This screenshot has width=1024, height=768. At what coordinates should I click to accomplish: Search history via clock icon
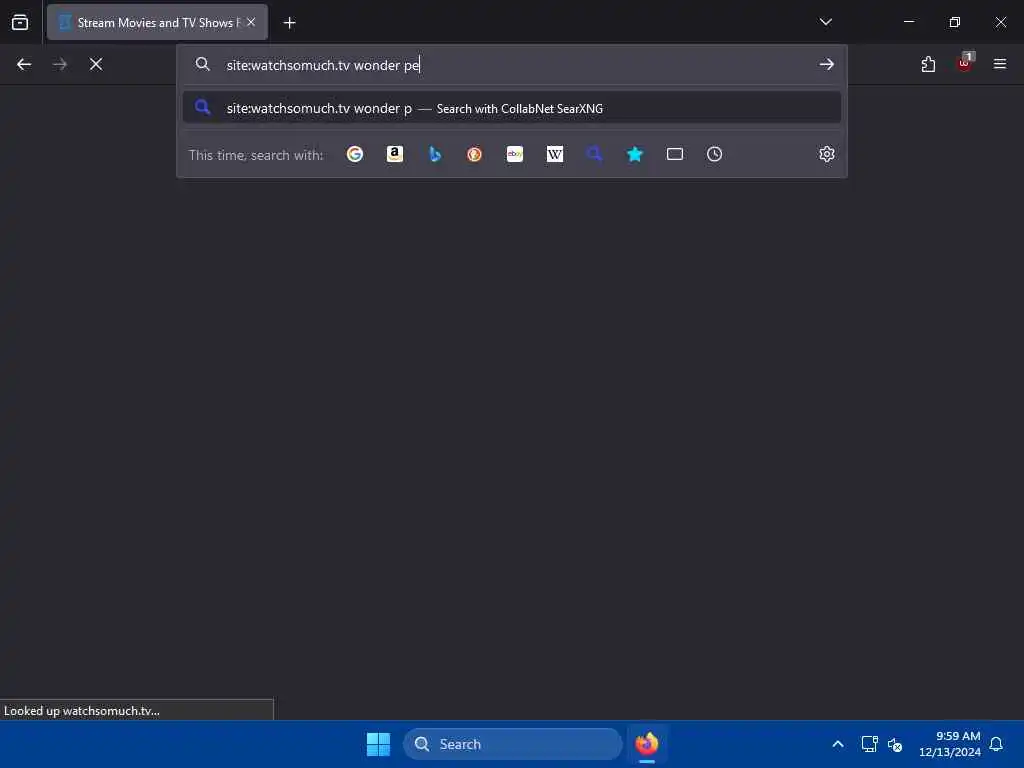(714, 154)
